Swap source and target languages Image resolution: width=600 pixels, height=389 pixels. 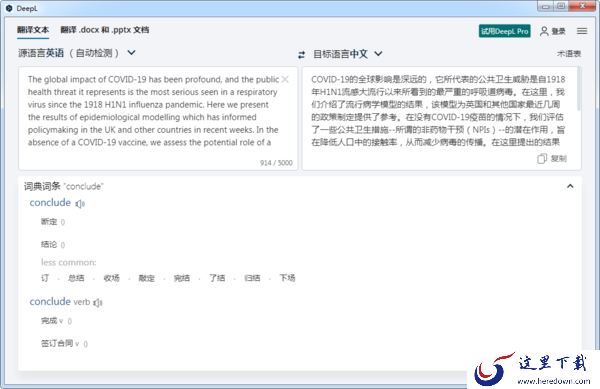(x=302, y=55)
